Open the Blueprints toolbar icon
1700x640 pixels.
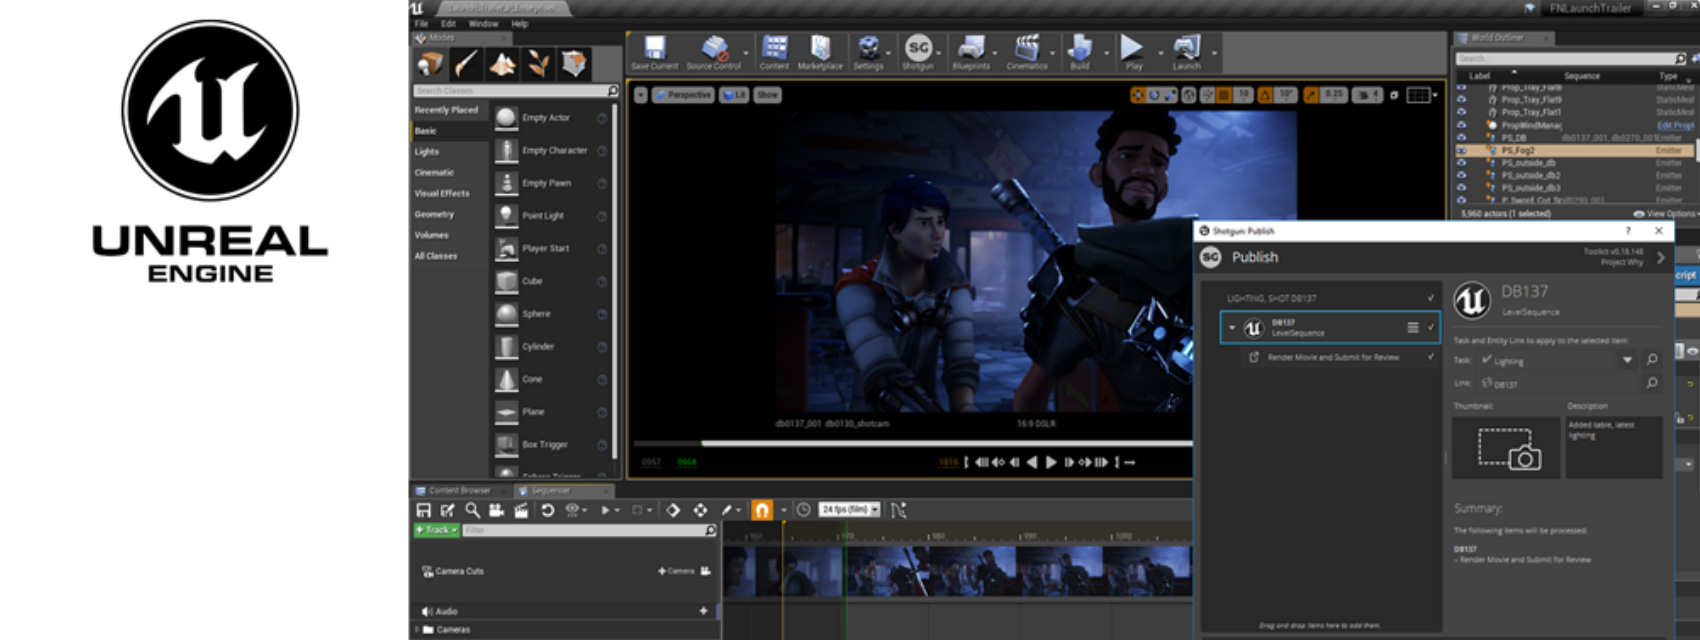point(970,49)
